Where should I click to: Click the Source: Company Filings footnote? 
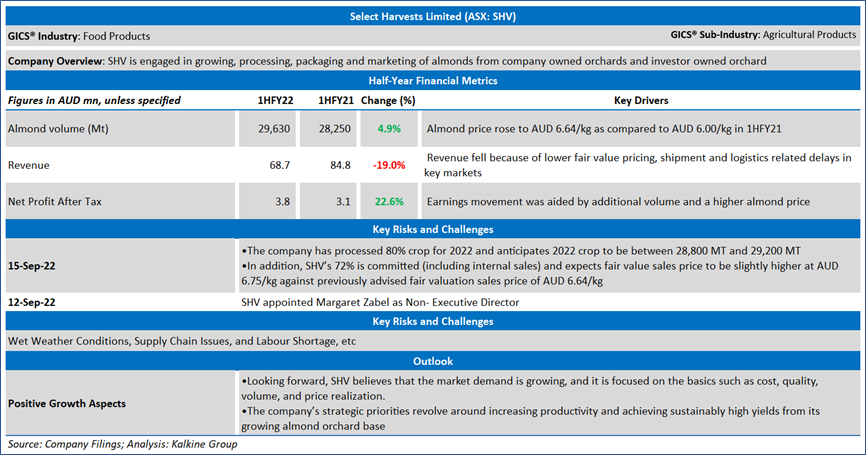click(x=123, y=444)
